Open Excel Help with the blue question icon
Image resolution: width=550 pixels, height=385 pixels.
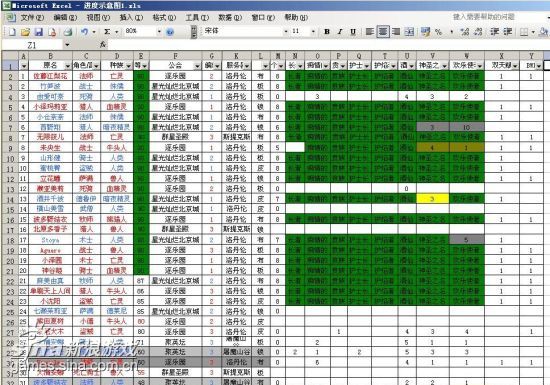[170, 32]
